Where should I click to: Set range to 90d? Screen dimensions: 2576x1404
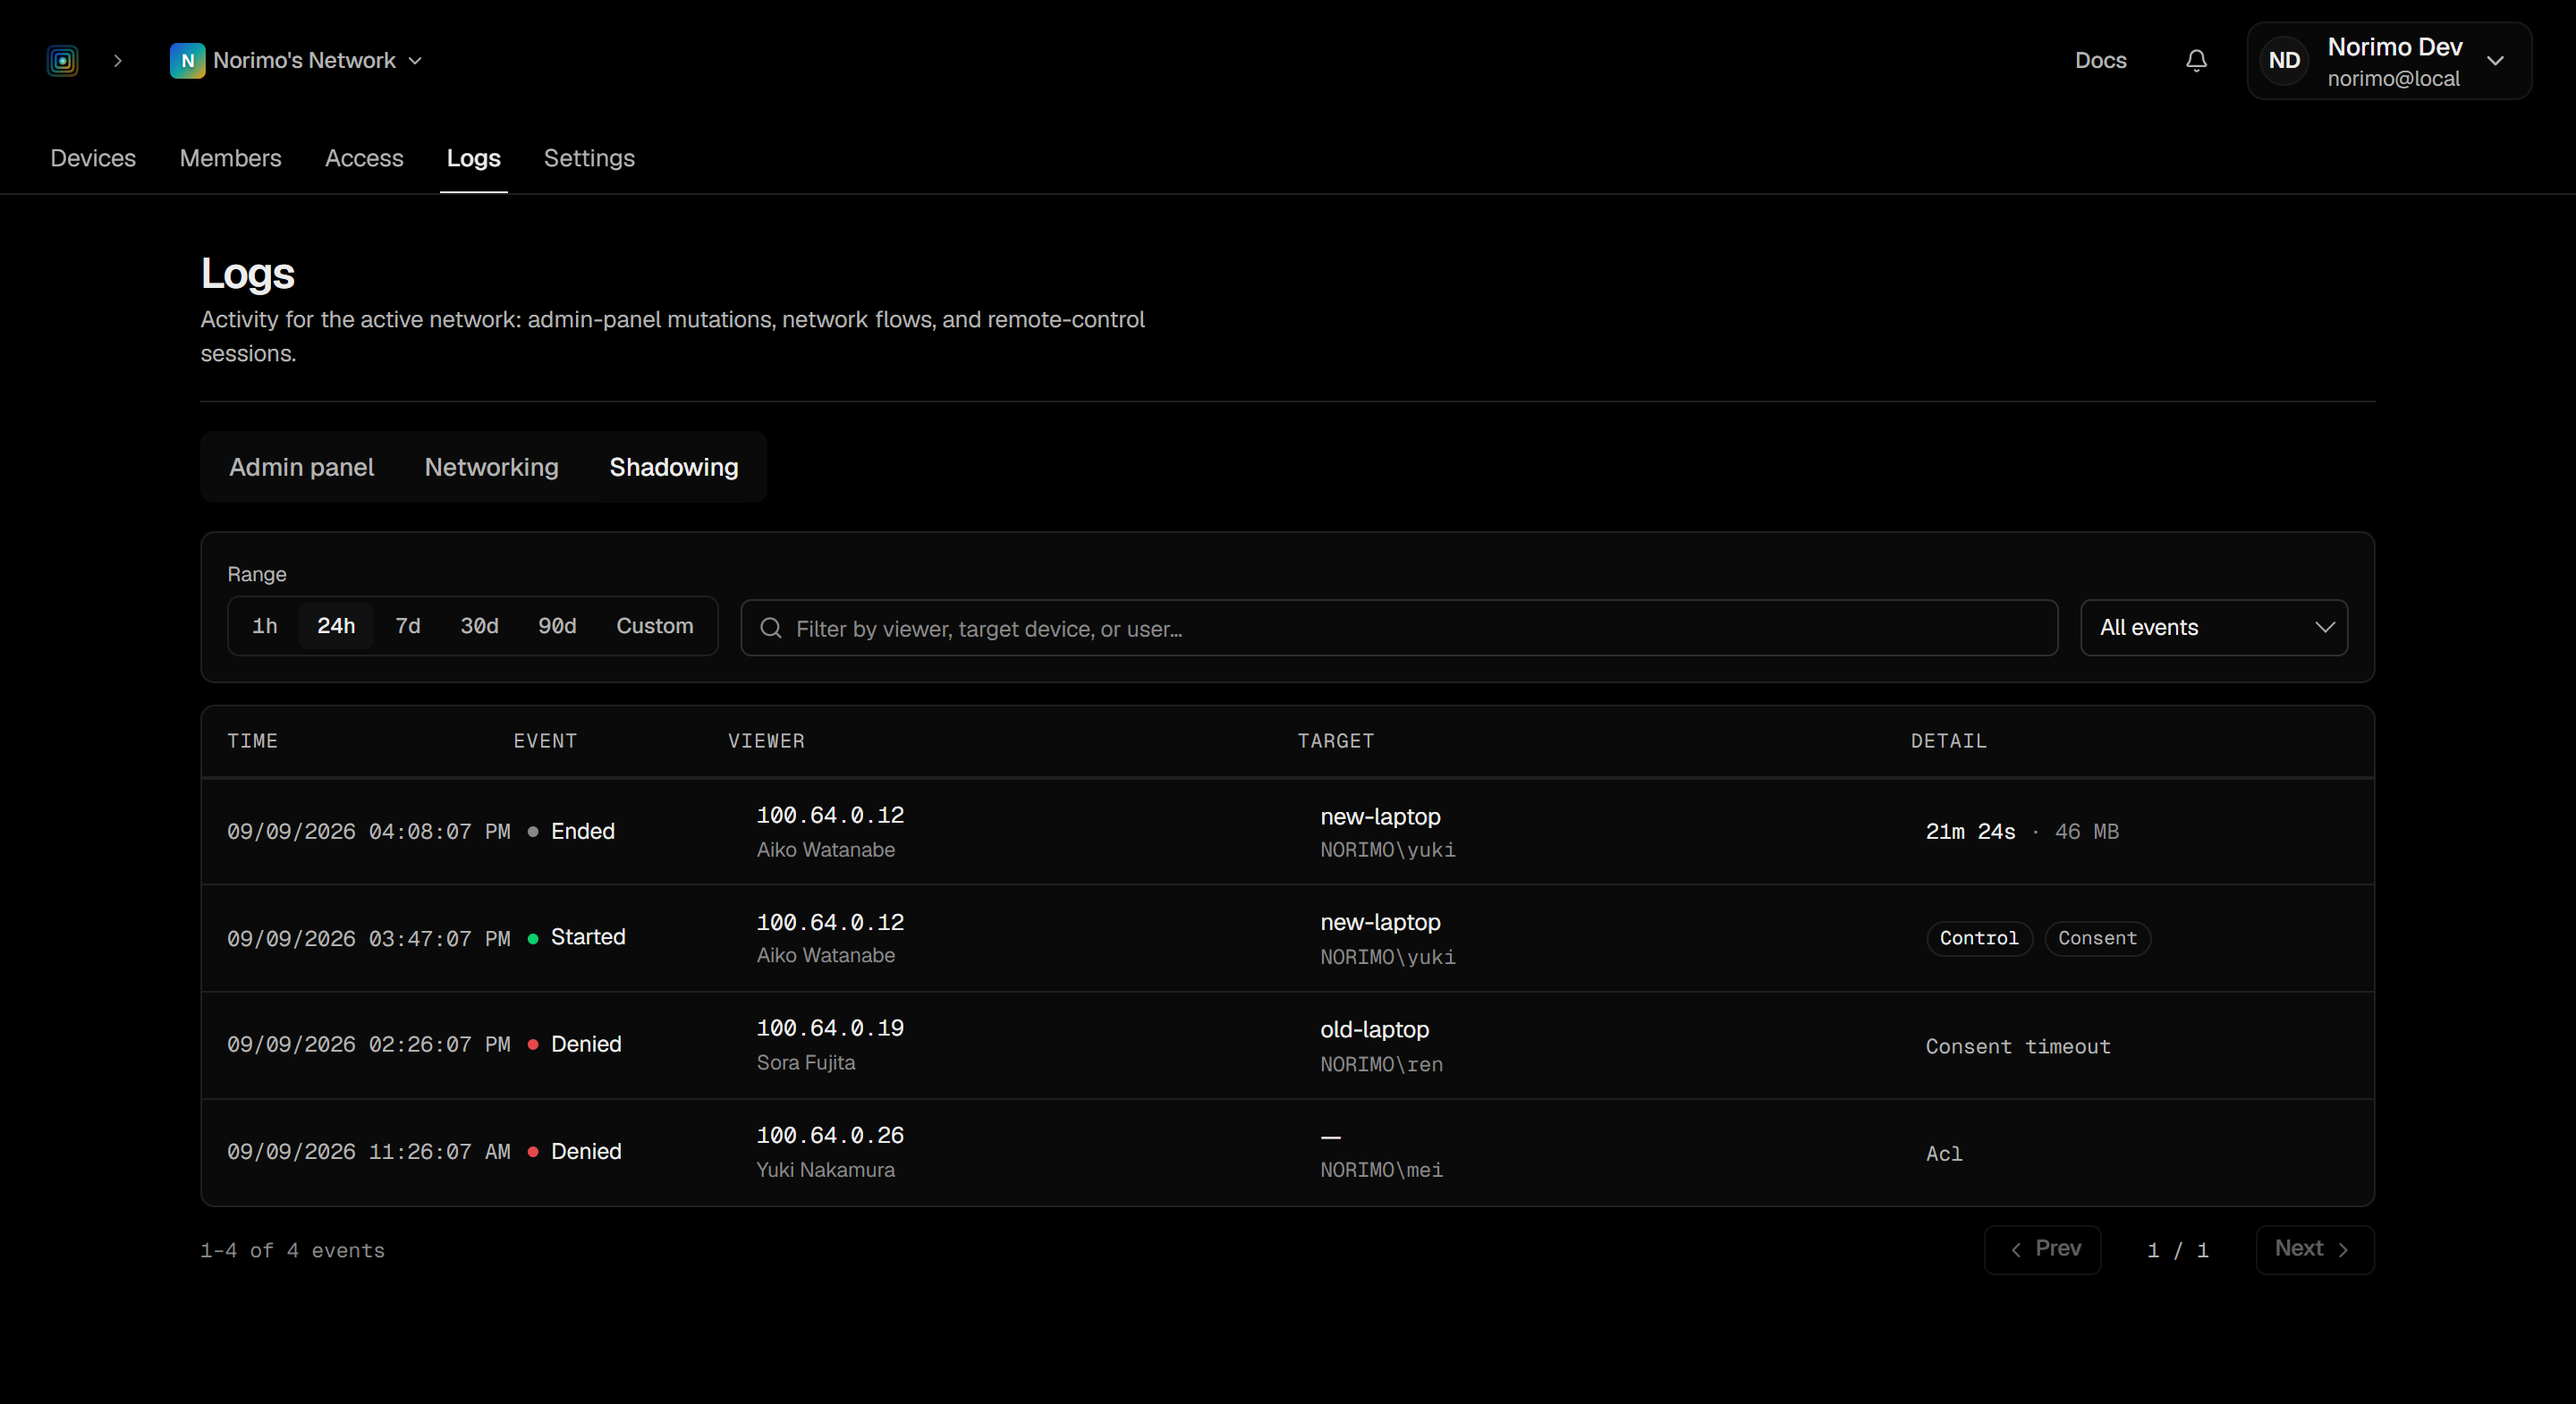[x=557, y=626]
